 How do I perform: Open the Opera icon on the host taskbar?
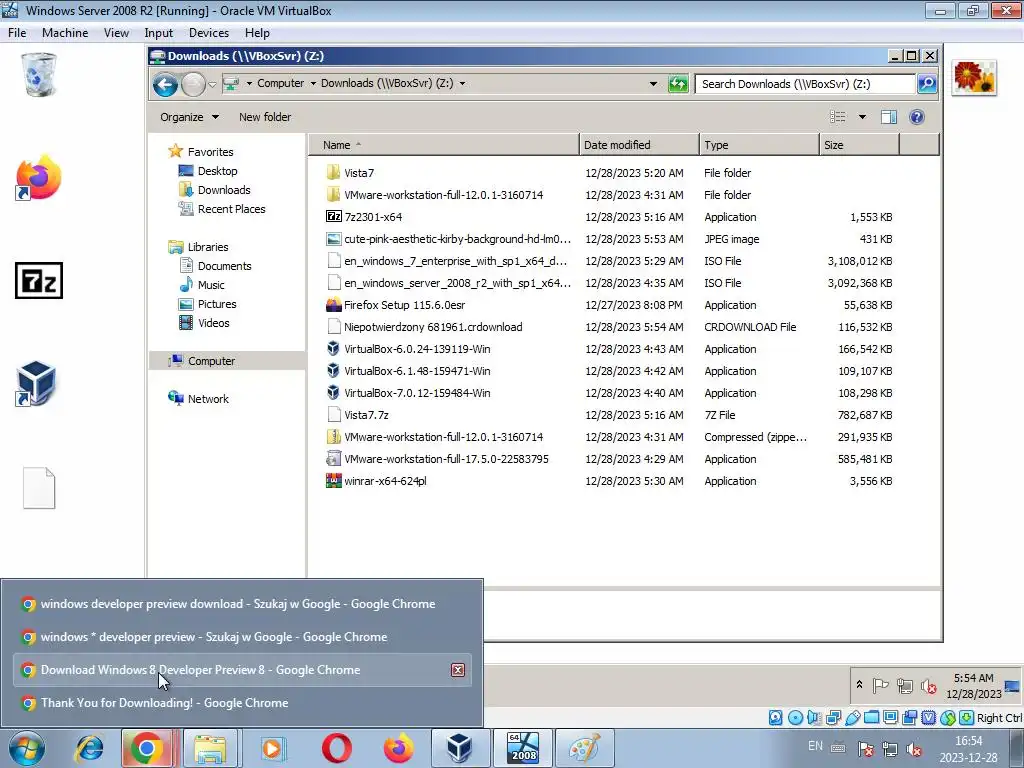(x=336, y=748)
